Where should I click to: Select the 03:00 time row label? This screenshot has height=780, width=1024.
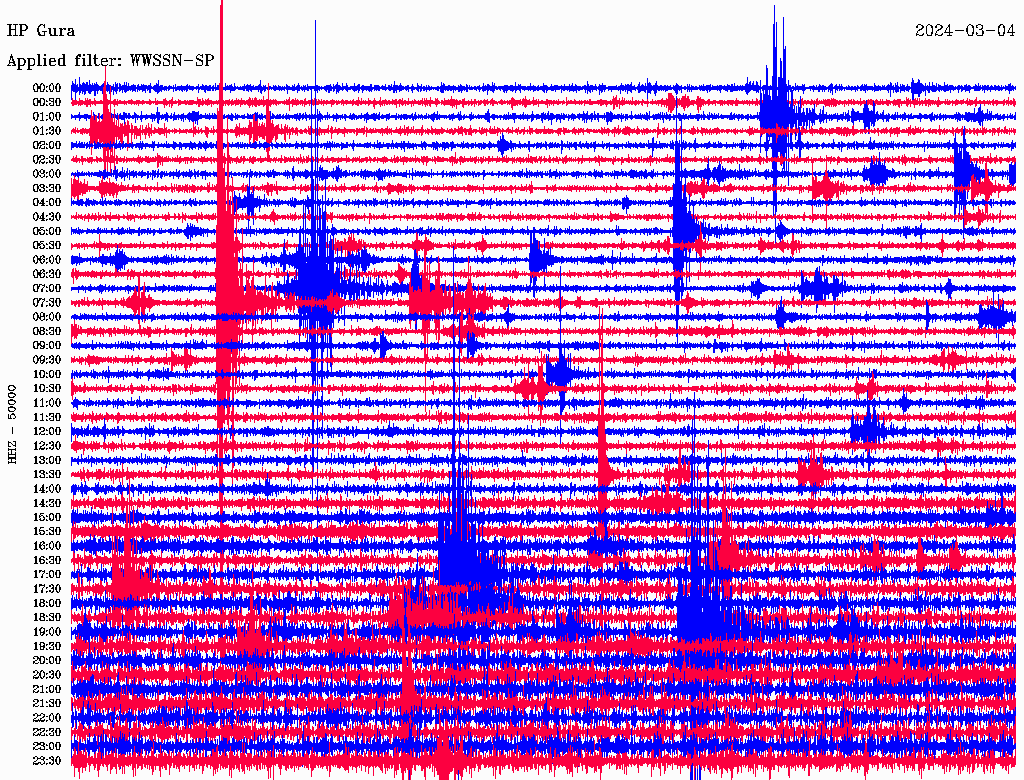[46, 174]
